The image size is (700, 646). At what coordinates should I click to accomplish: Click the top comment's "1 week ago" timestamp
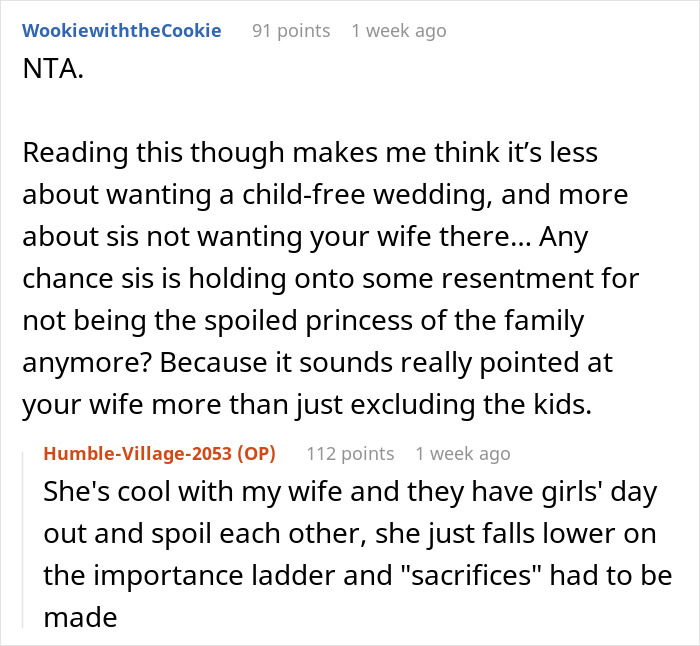coord(398,31)
